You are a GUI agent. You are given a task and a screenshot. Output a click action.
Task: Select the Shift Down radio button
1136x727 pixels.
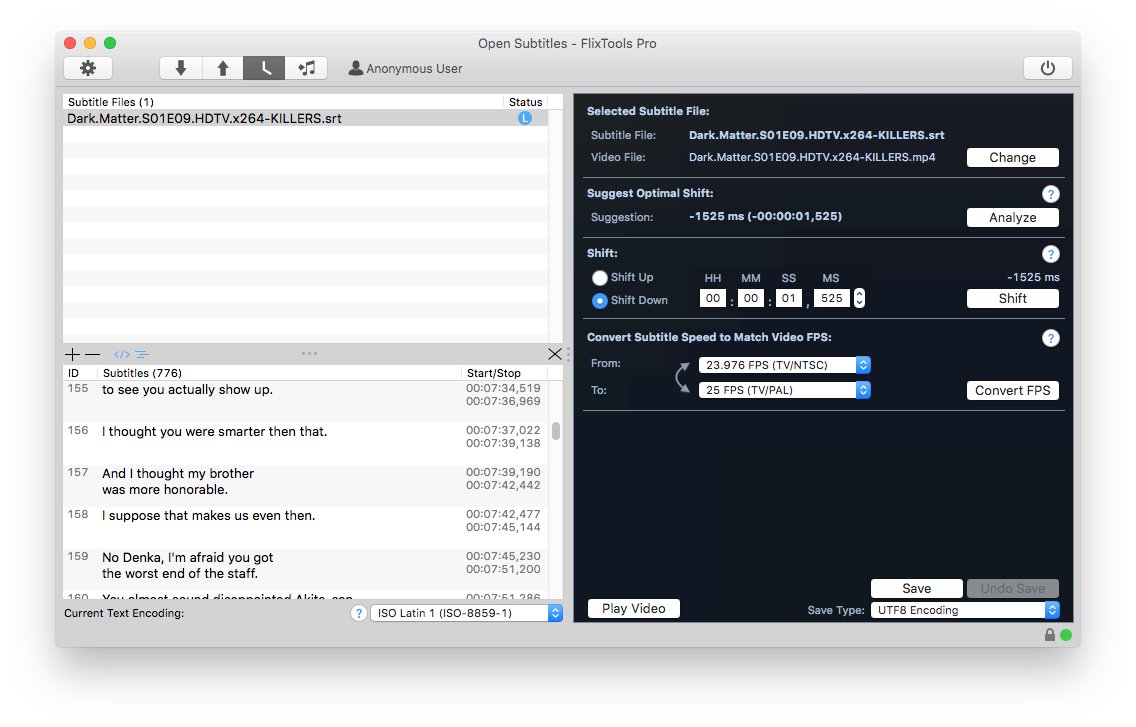click(599, 301)
